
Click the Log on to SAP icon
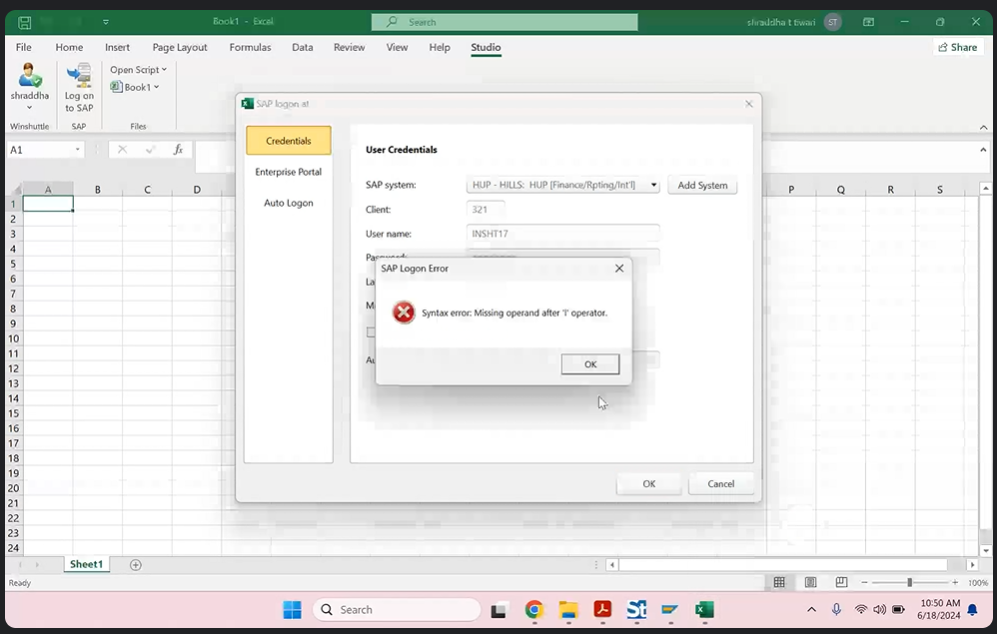click(79, 88)
